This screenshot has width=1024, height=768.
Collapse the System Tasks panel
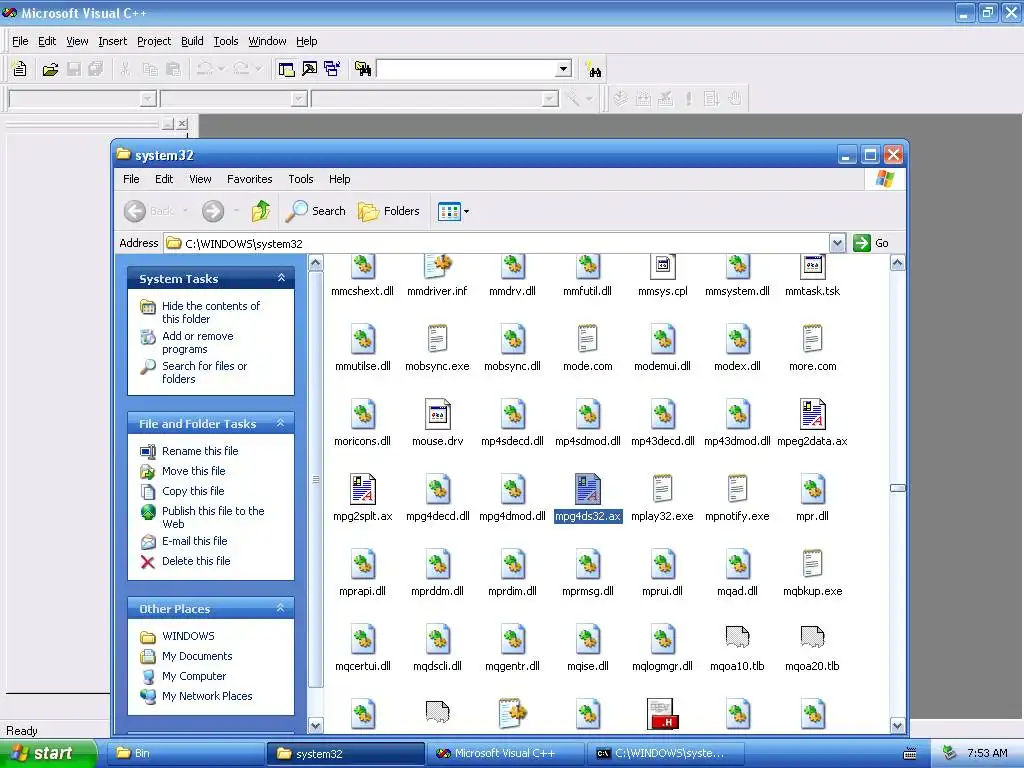pos(281,278)
